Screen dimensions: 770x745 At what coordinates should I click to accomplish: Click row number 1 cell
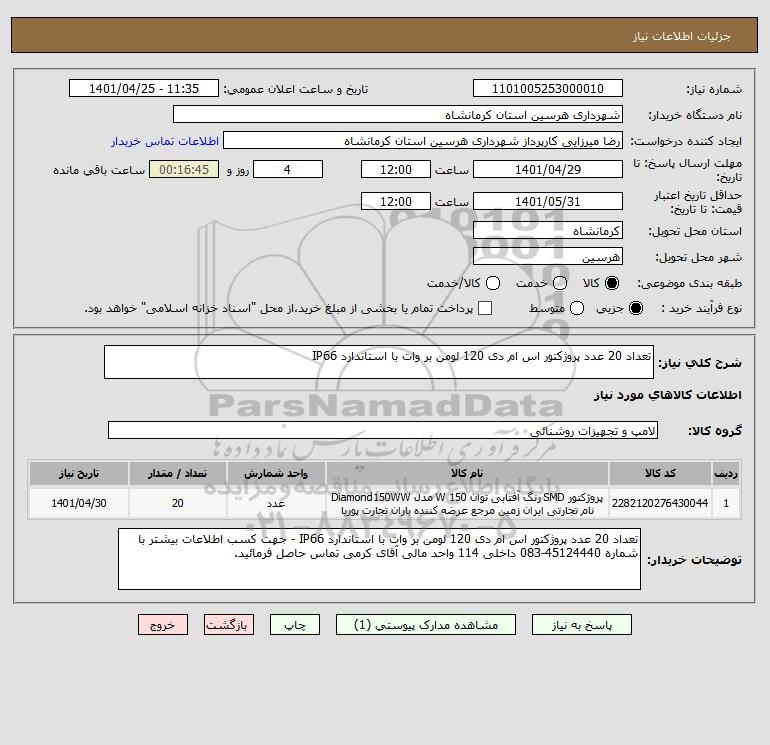726,503
